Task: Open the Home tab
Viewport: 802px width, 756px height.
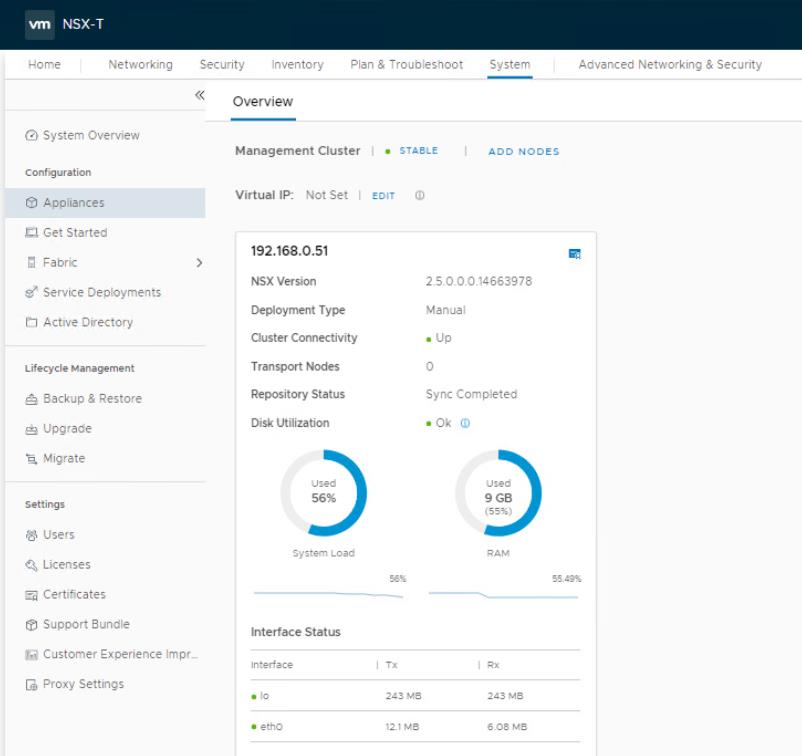Action: point(44,64)
